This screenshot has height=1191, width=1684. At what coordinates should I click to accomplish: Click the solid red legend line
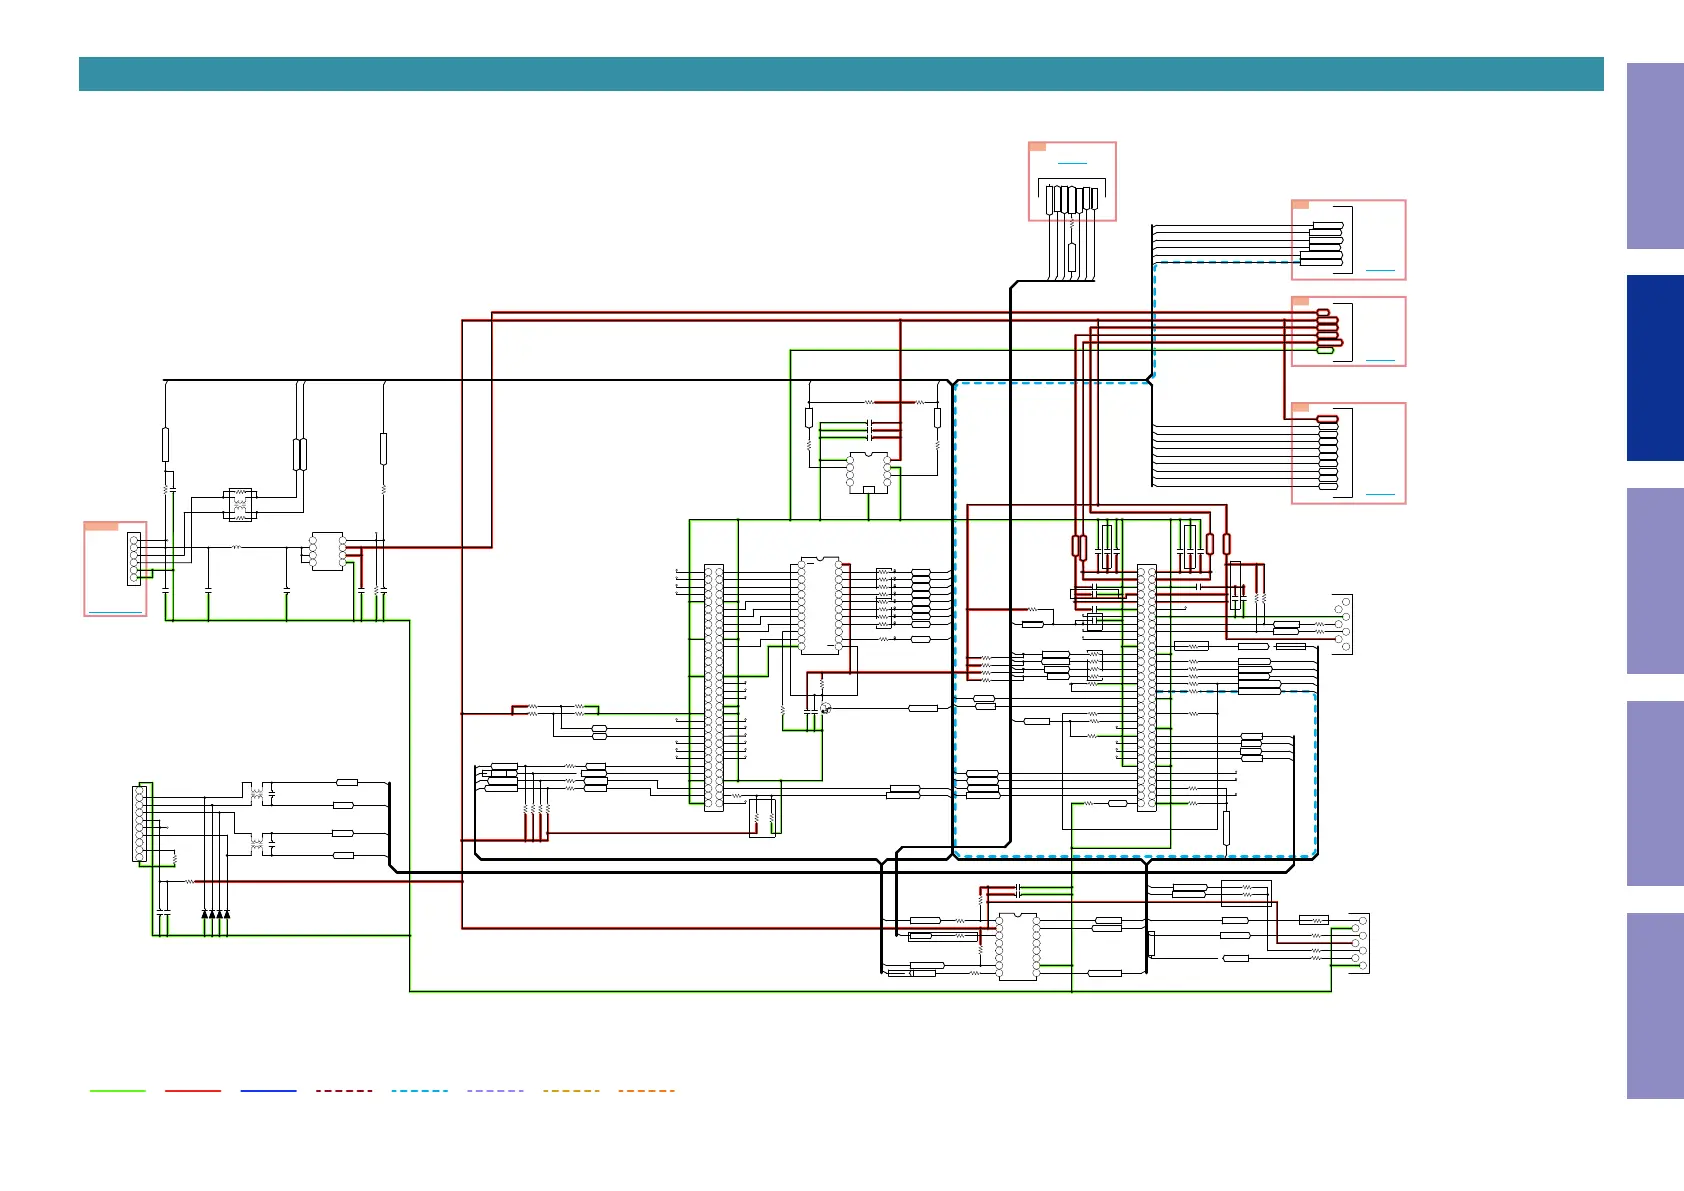(x=193, y=1091)
